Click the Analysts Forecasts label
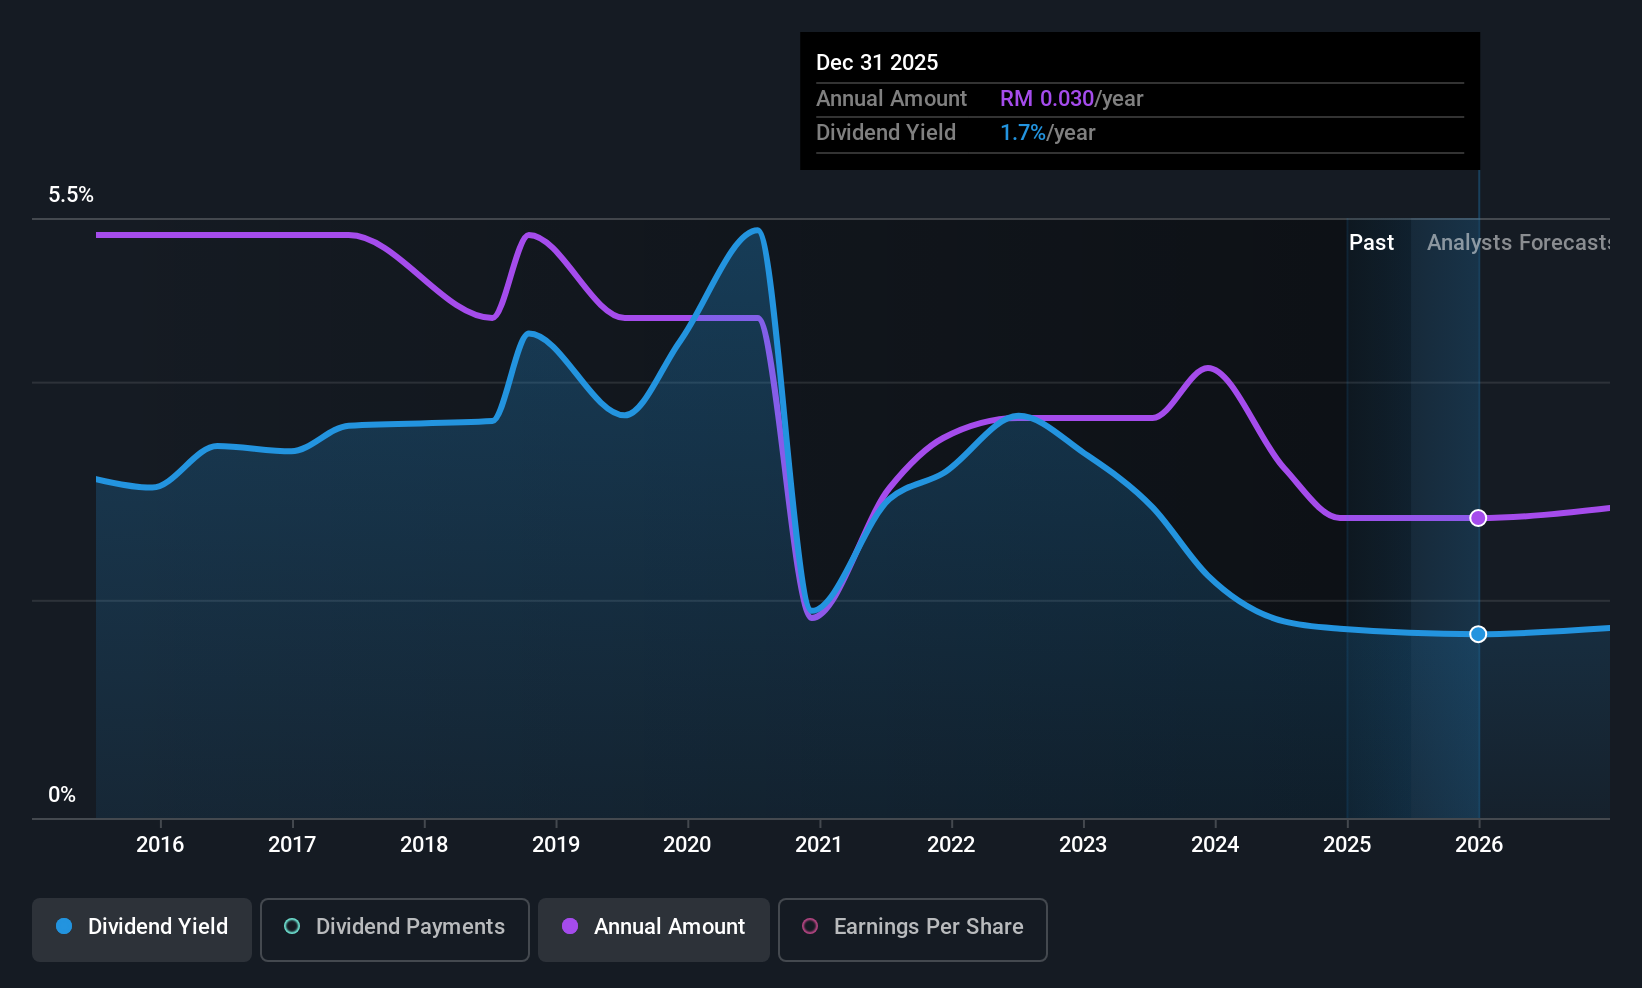 coord(1518,243)
